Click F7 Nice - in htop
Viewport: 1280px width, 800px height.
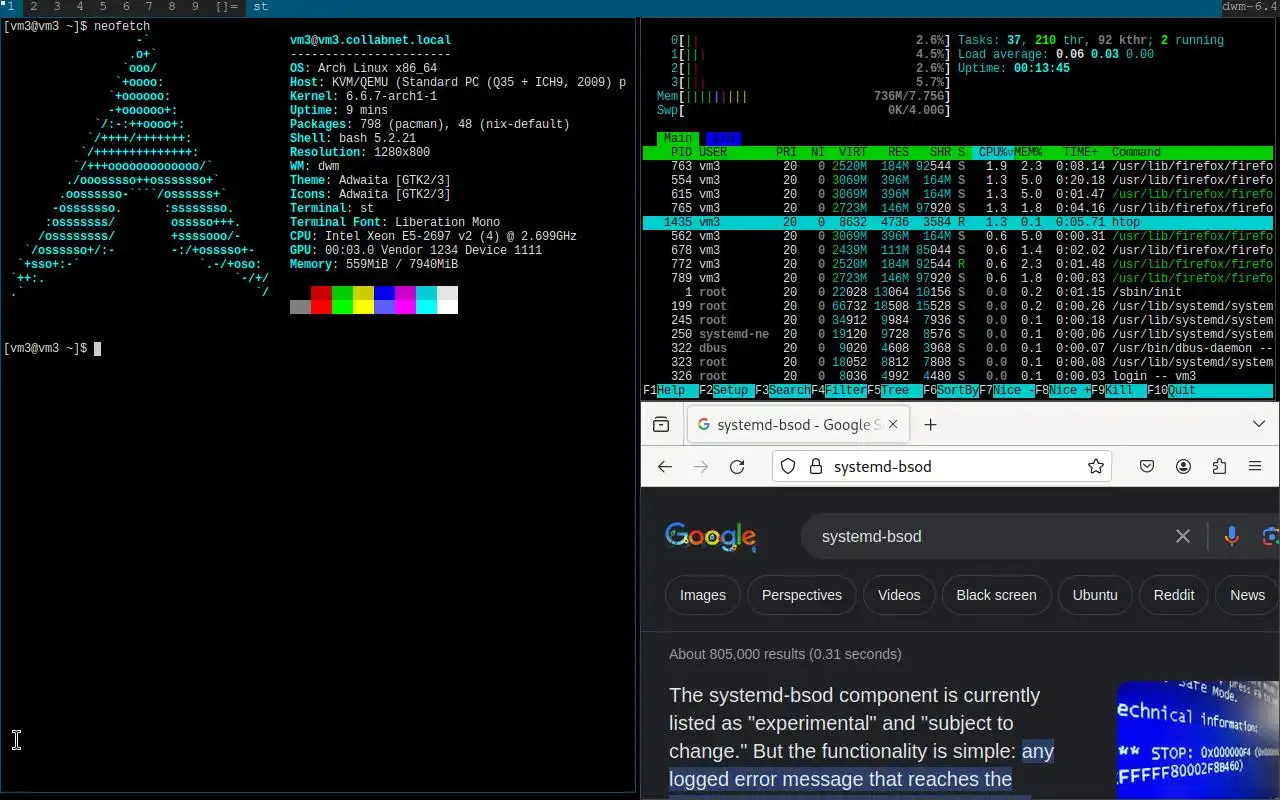pos(1007,390)
